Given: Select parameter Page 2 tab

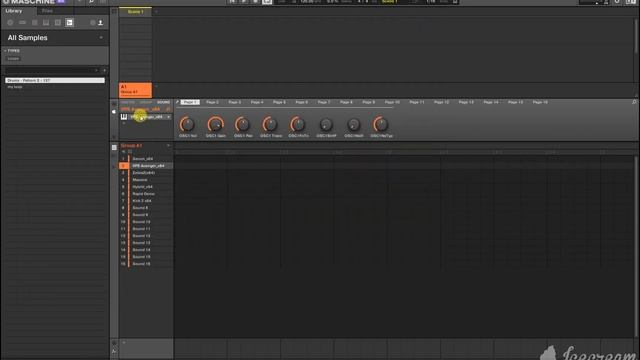Looking at the screenshot, I should tap(212, 102).
